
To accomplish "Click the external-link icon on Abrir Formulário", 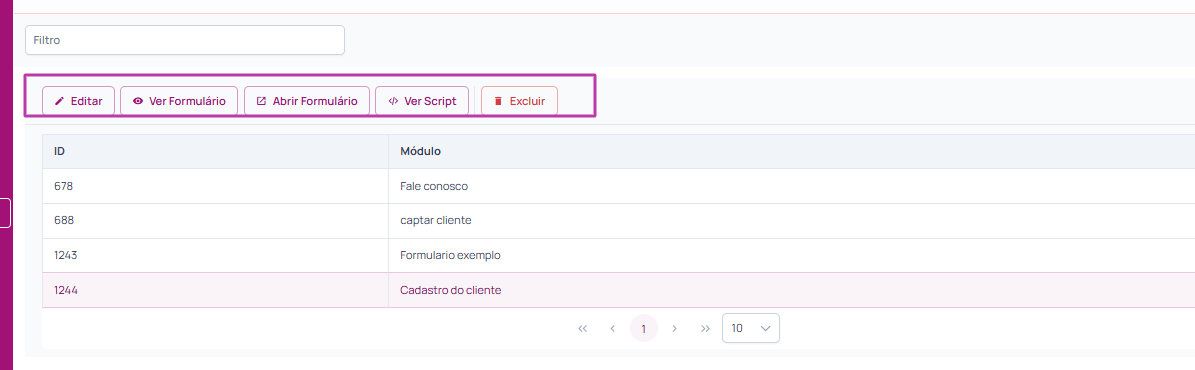I will tap(261, 101).
